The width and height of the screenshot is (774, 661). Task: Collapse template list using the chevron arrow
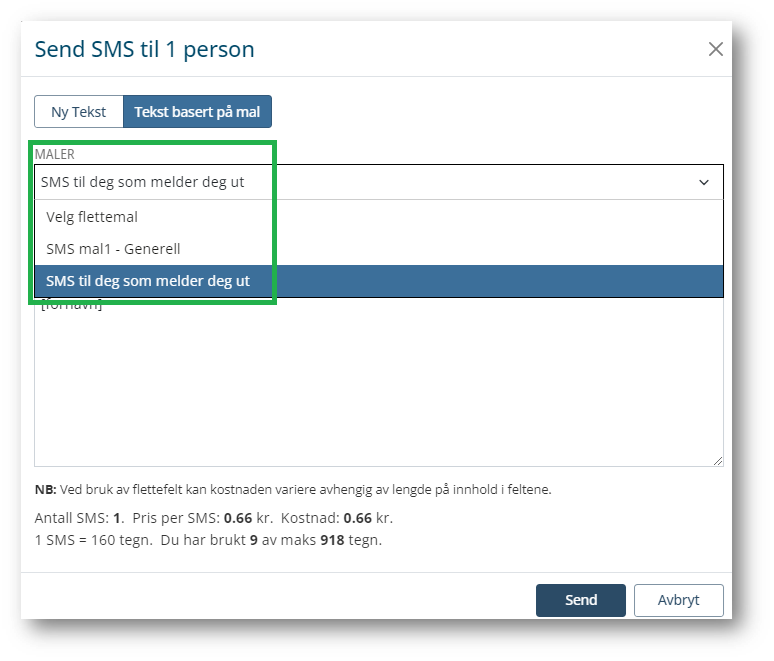704,182
